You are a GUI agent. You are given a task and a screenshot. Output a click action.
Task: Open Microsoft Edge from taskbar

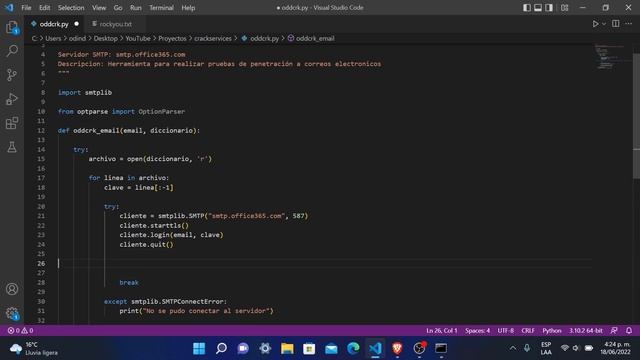point(353,348)
